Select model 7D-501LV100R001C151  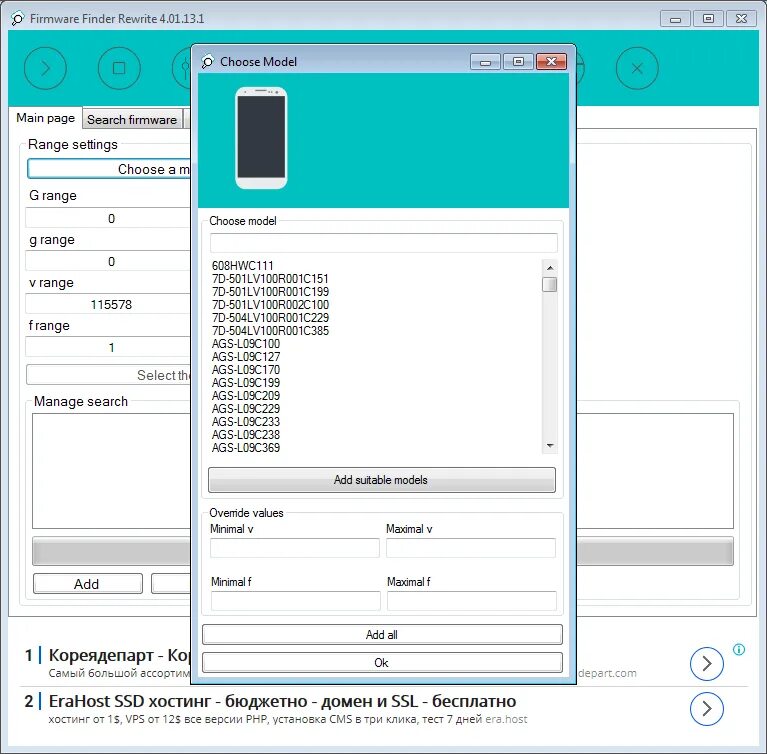coord(270,278)
